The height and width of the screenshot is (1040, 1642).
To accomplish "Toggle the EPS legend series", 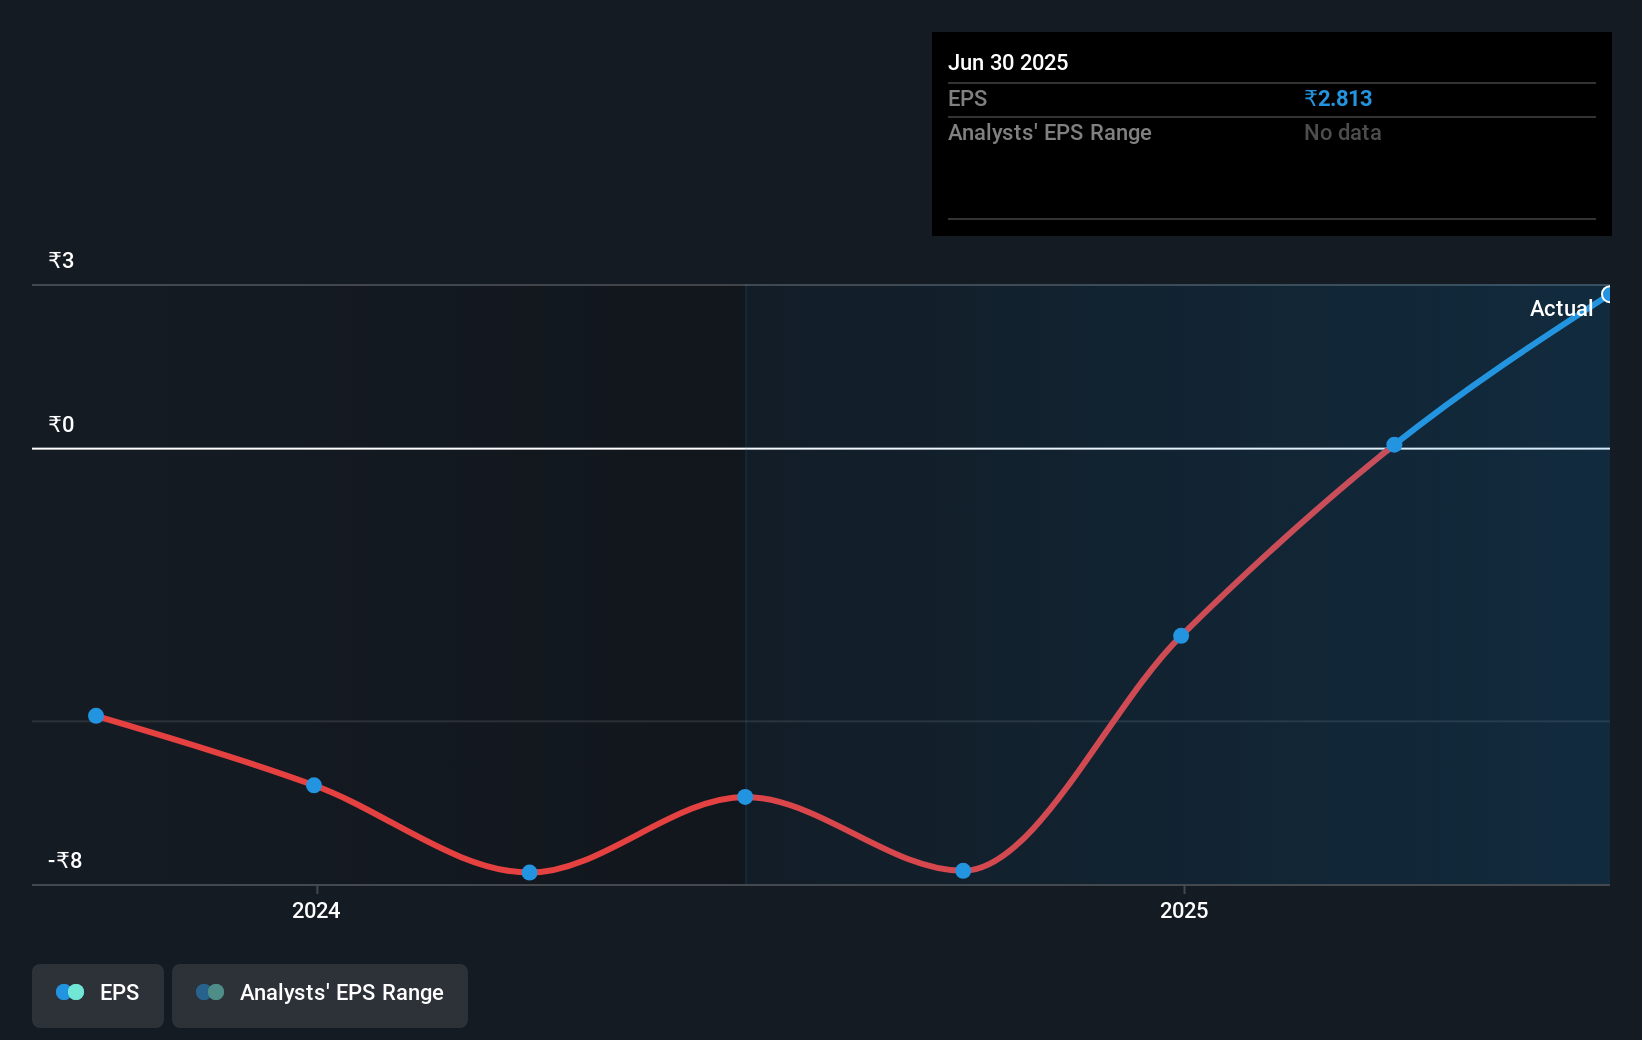I will coord(98,995).
